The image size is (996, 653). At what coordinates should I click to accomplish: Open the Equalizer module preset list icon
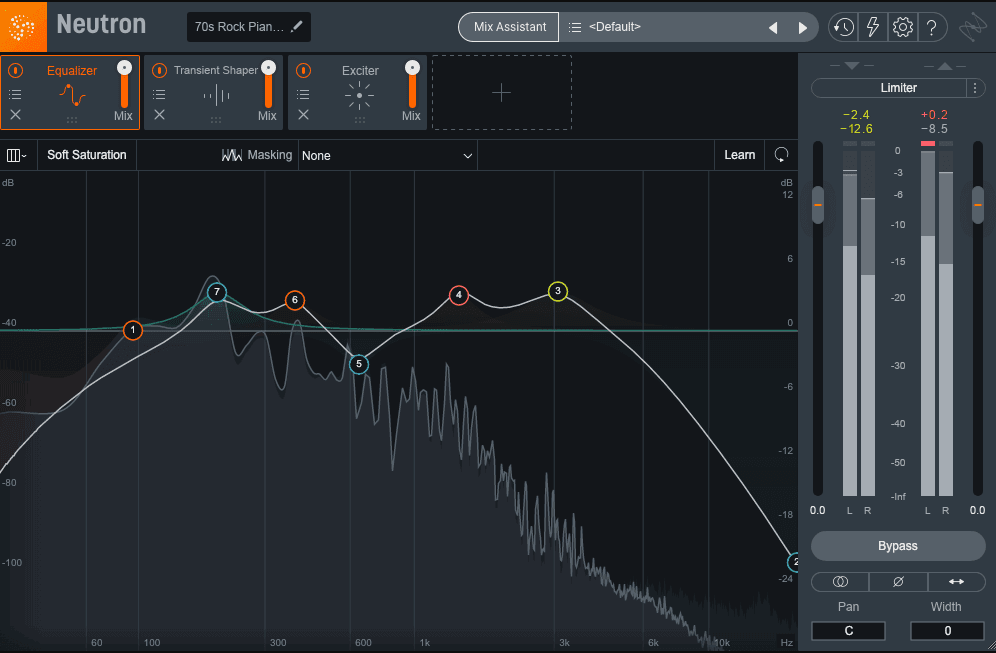(x=15, y=95)
